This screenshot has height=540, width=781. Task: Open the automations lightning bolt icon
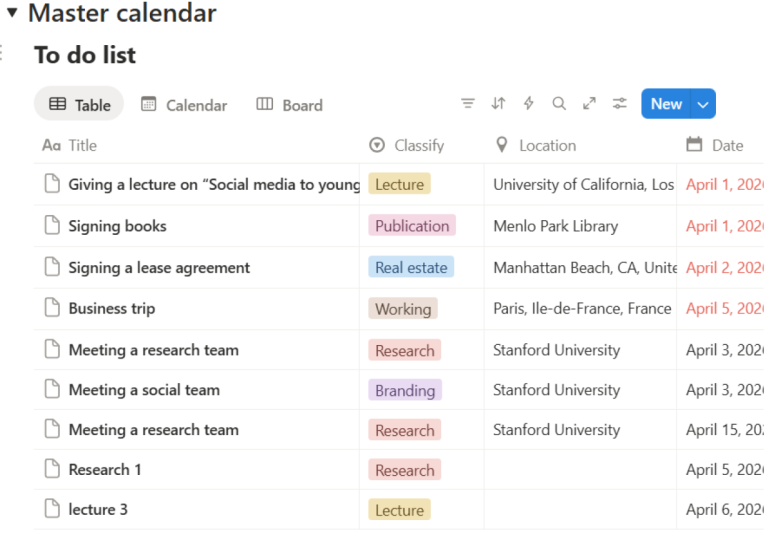[x=528, y=104]
